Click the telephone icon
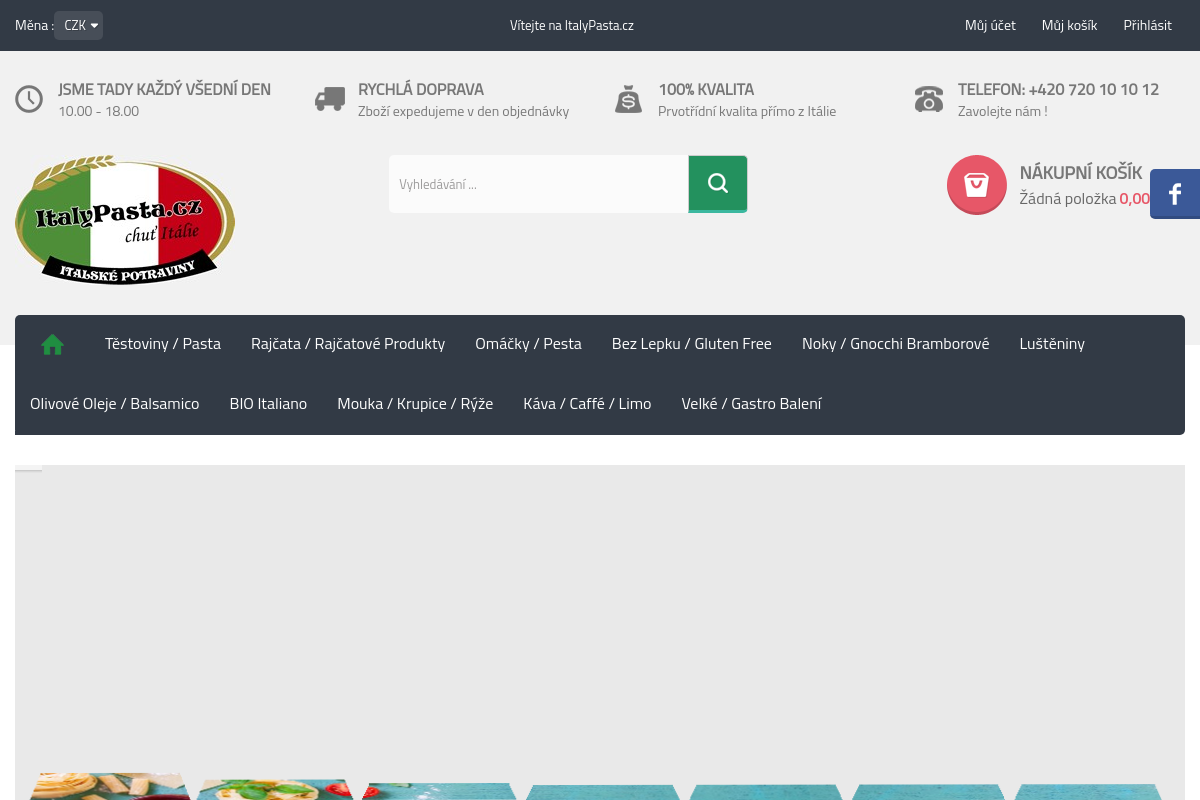1200x800 pixels. click(x=928, y=100)
